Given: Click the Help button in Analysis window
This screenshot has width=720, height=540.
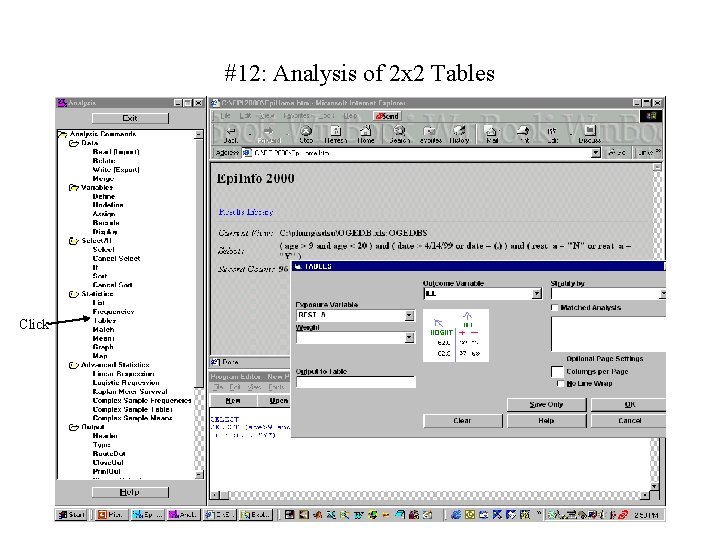Looking at the screenshot, I should pyautogui.click(x=130, y=492).
